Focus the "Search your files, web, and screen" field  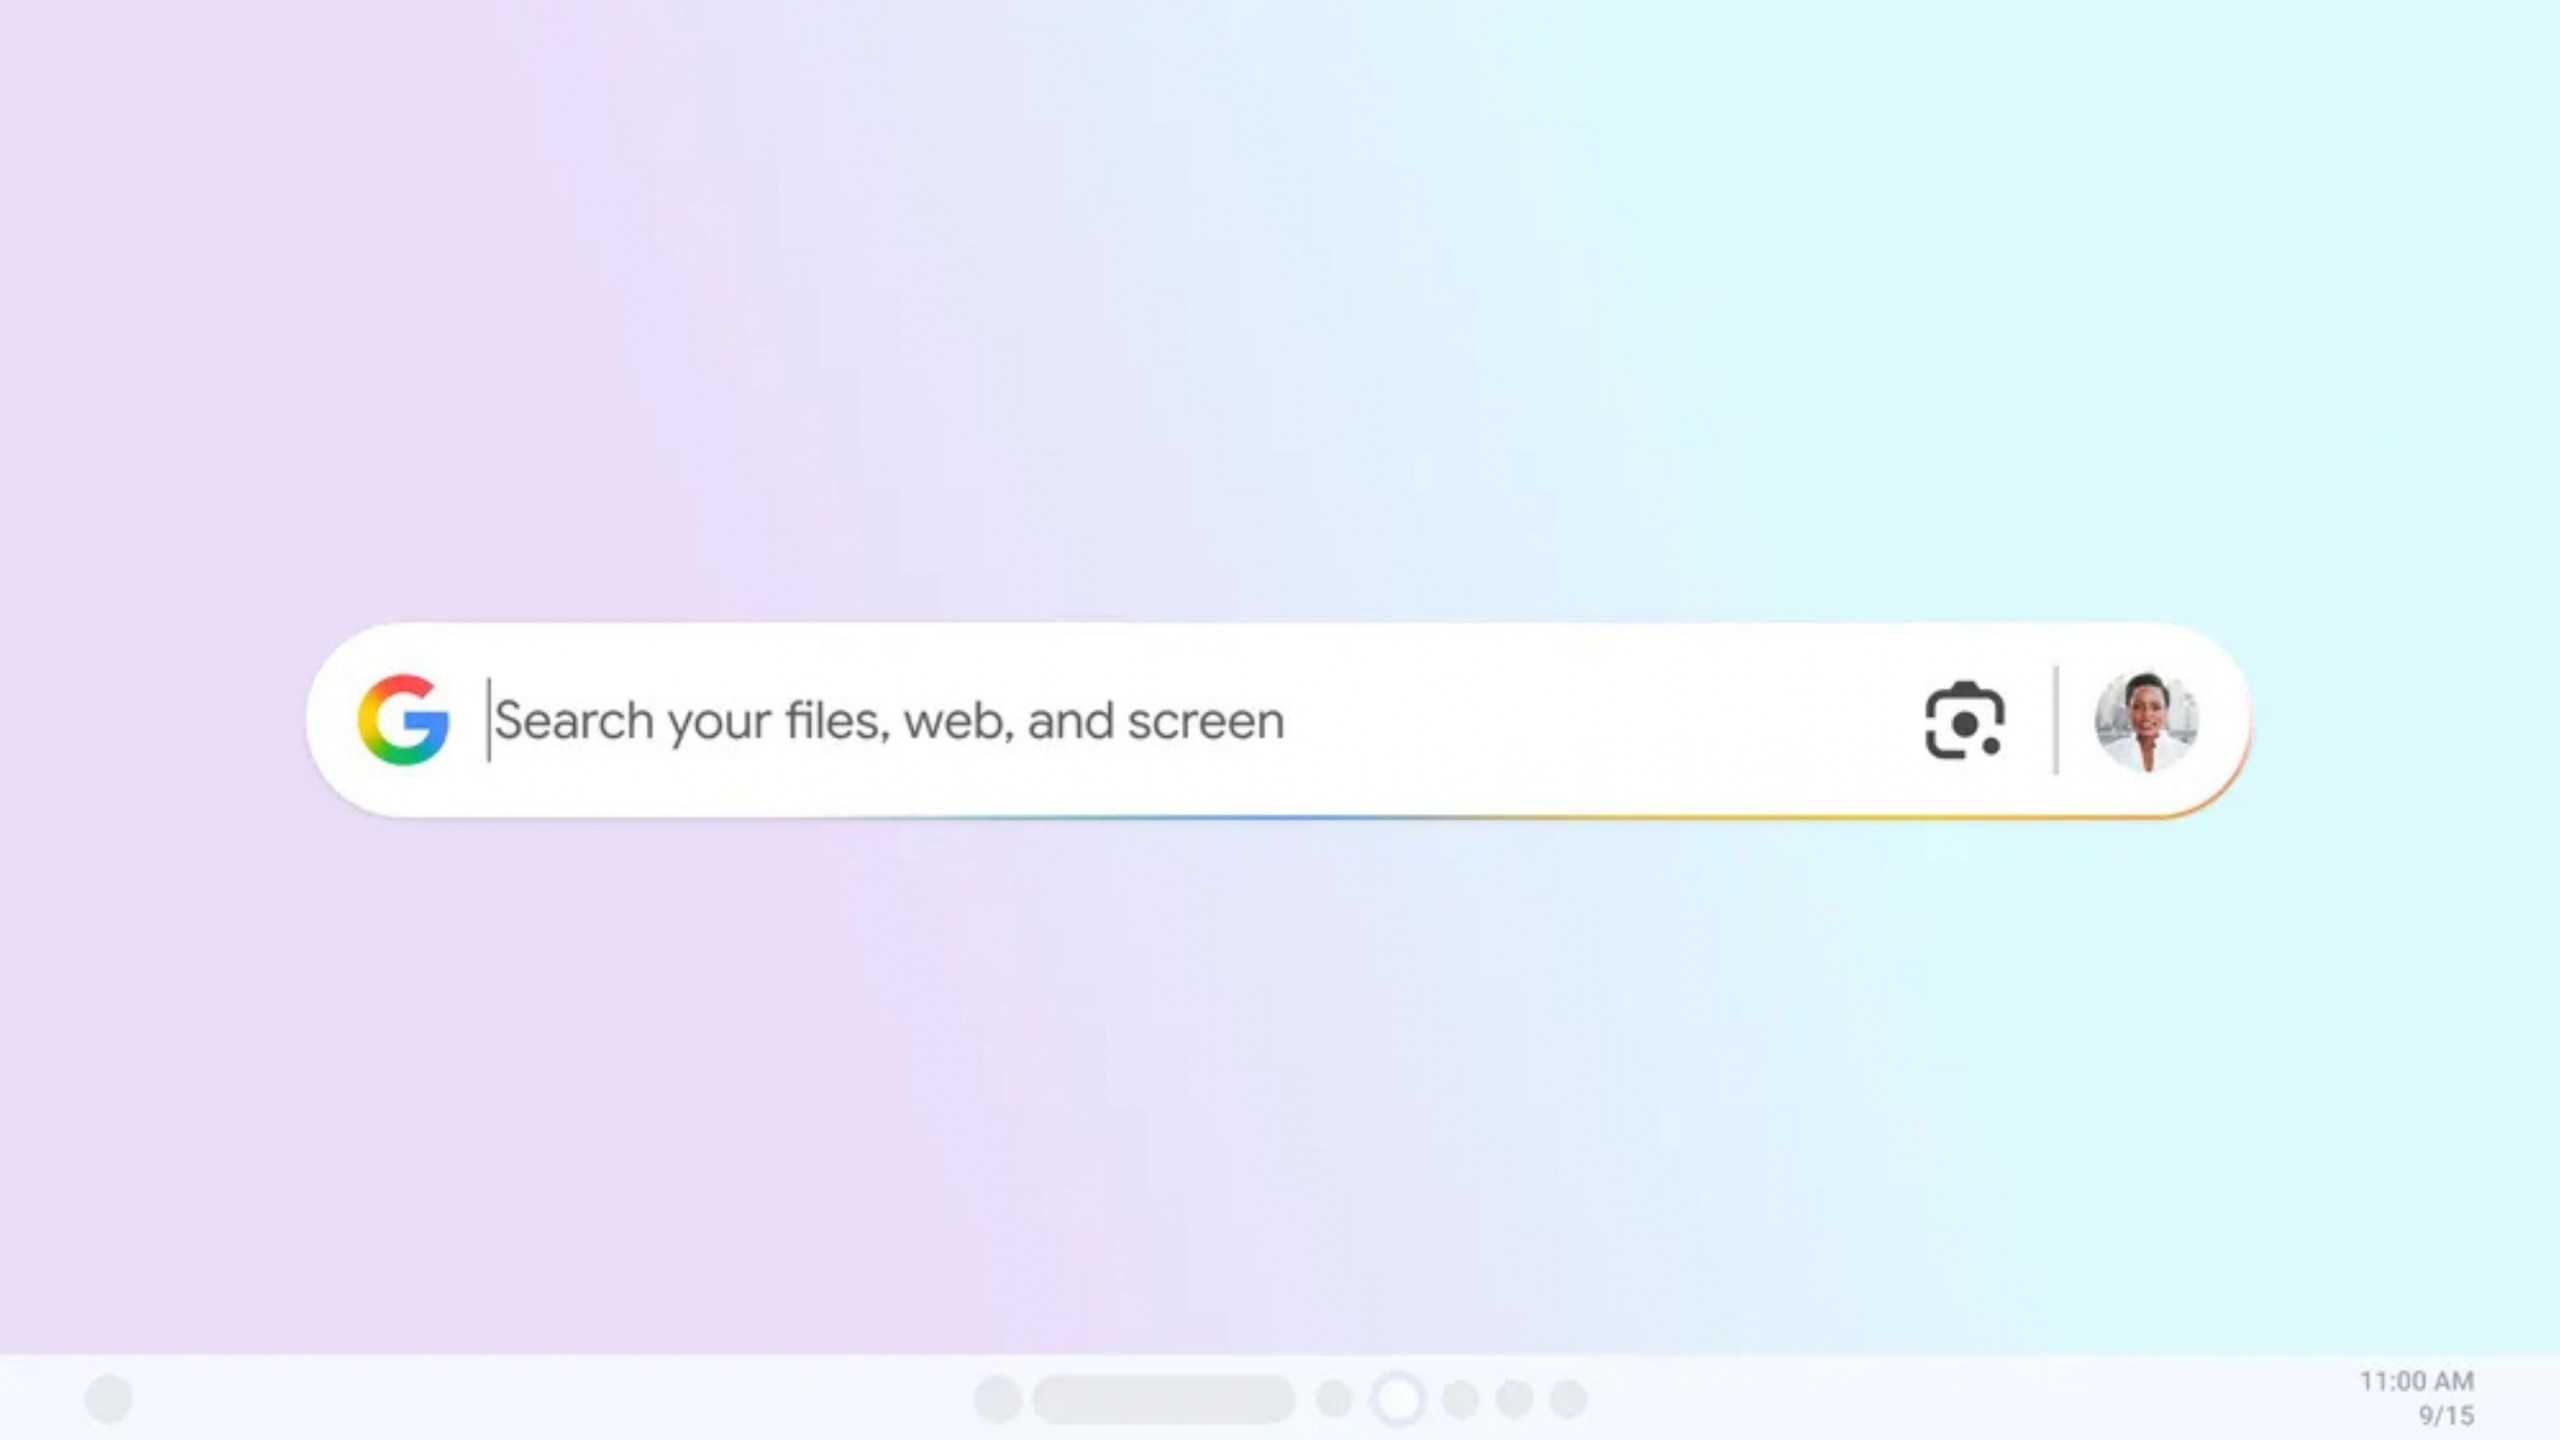tap(1190, 720)
